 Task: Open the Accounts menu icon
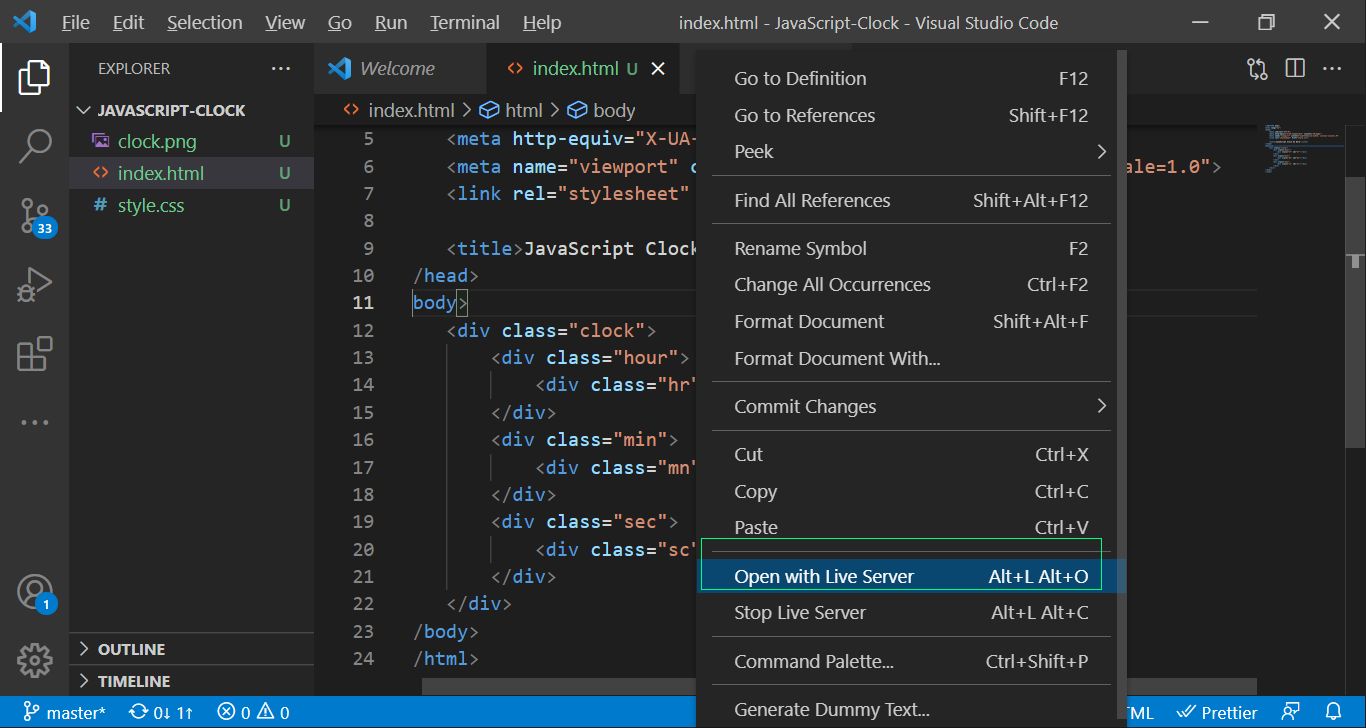(35, 592)
